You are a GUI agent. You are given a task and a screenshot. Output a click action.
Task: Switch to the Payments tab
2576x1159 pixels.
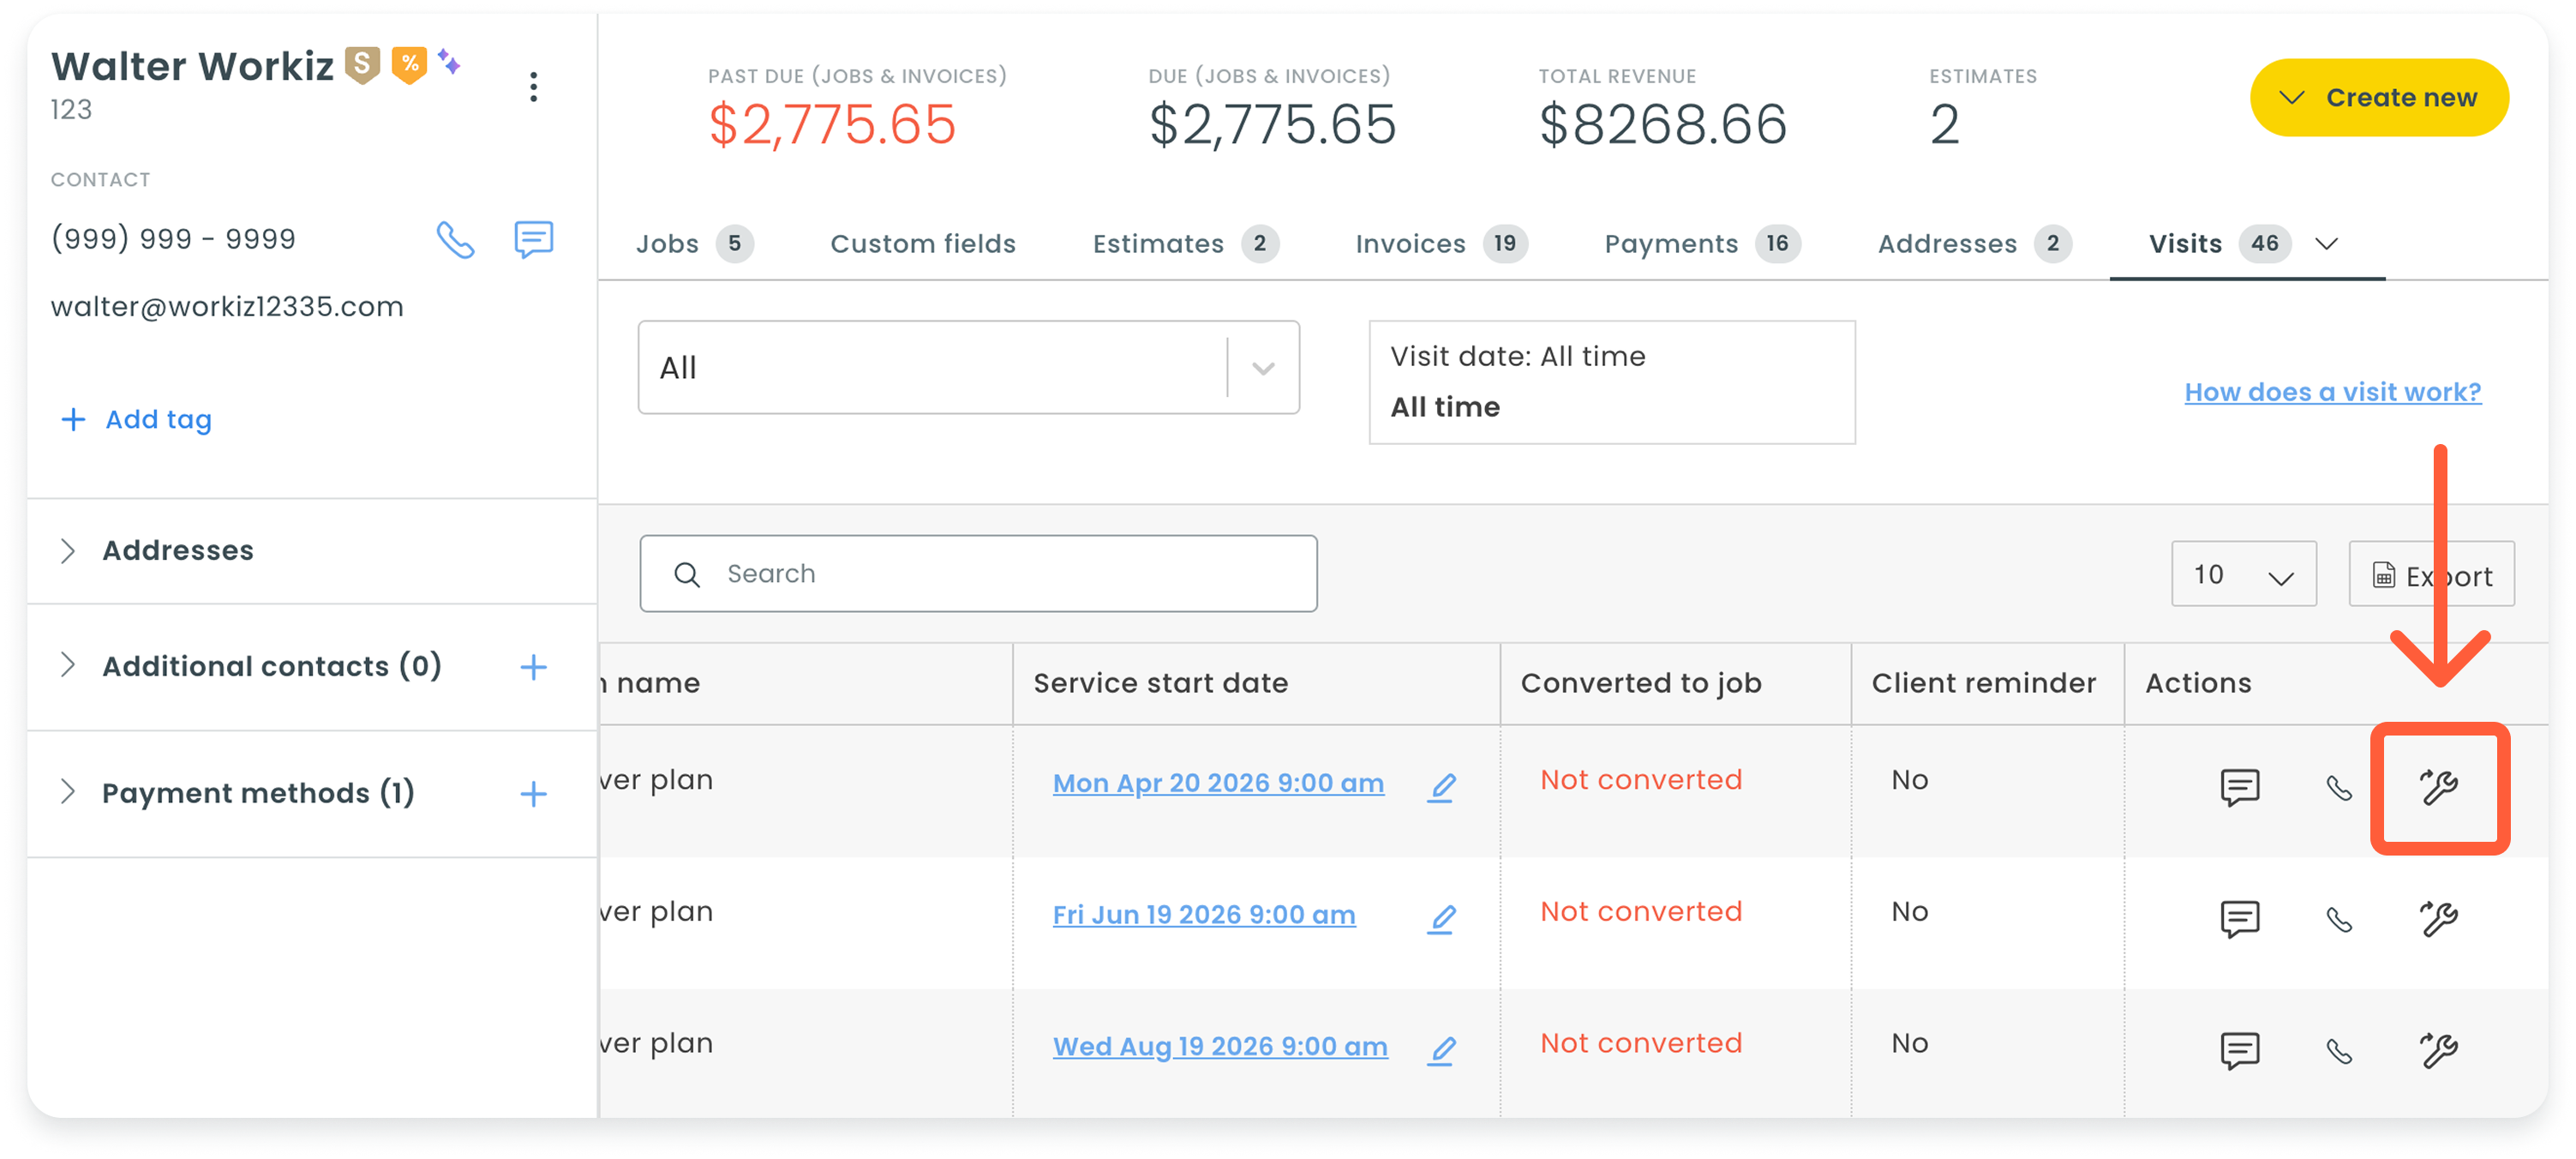click(x=1702, y=244)
